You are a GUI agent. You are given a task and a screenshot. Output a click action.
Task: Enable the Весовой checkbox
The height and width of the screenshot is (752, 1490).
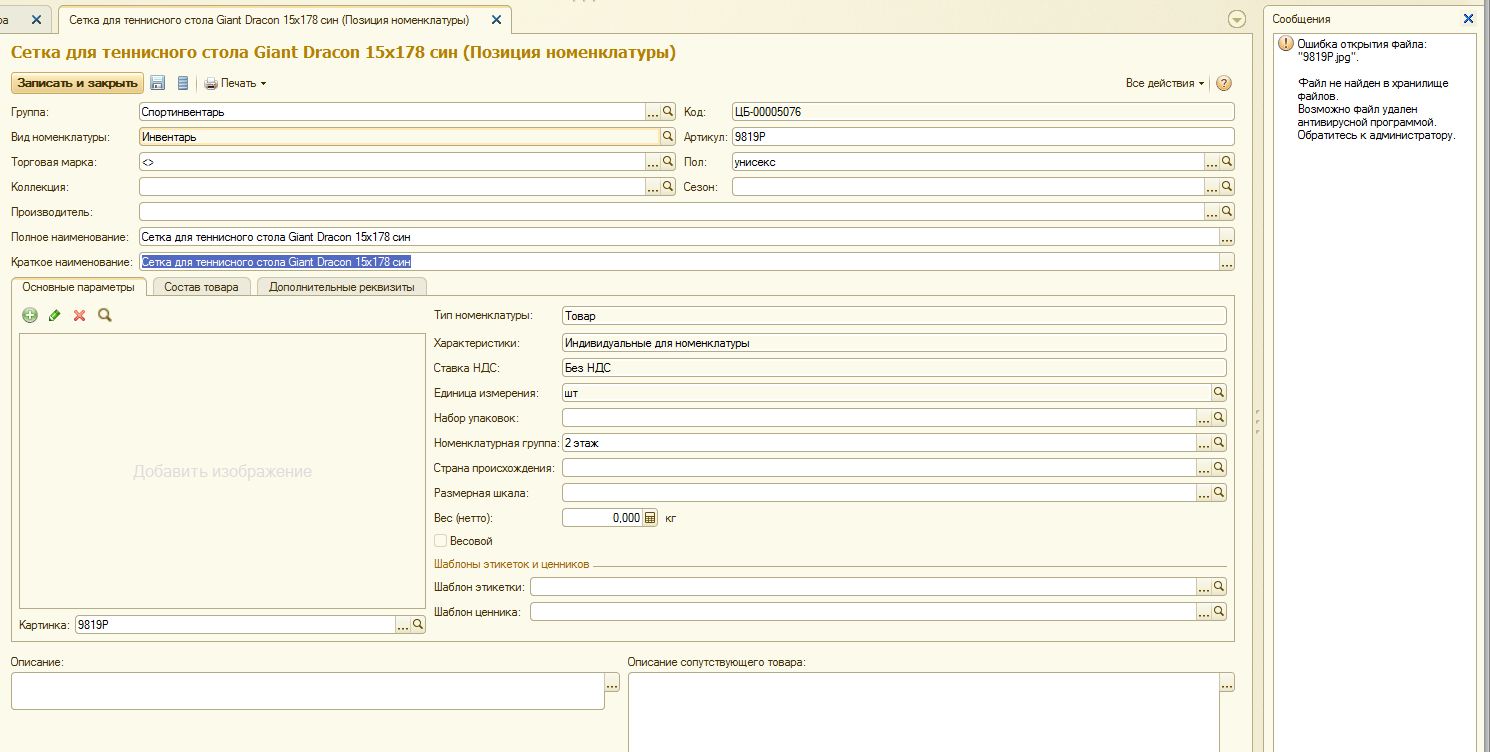tap(441, 541)
